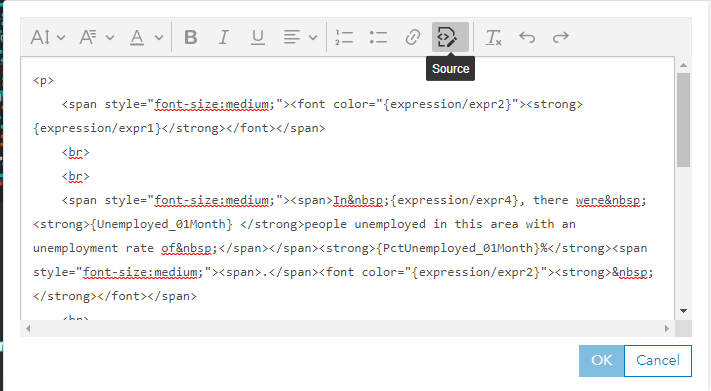The width and height of the screenshot is (711, 391).
Task: Click the horizontal scrollbar right arrow
Action: [x=667, y=328]
